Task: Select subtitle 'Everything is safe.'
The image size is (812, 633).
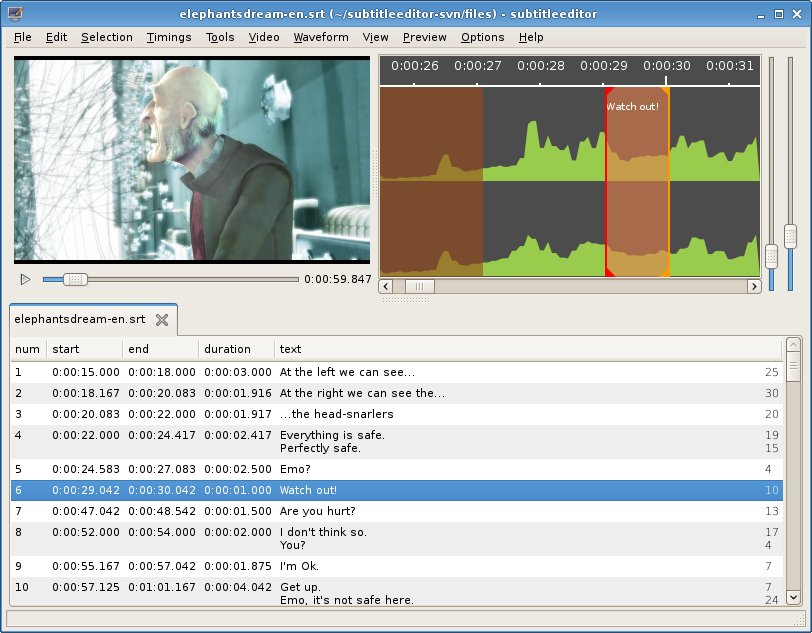Action: tap(397, 442)
